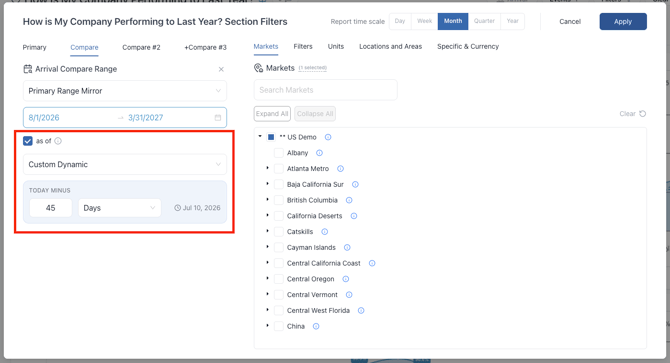The height and width of the screenshot is (363, 670).
Task: Click the info icon next to China
Action: tap(316, 326)
